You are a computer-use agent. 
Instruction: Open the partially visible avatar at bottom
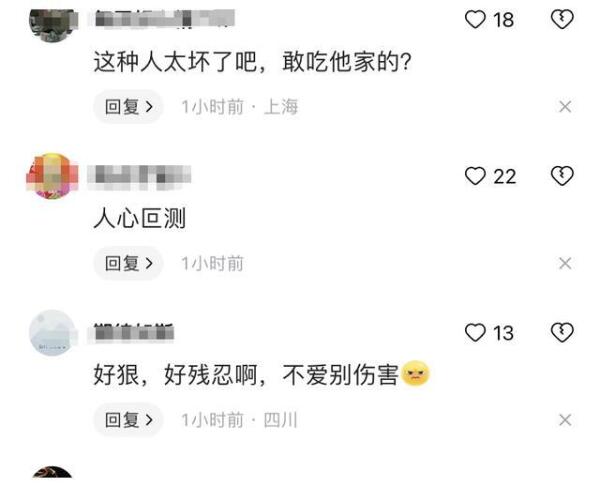coord(52,472)
